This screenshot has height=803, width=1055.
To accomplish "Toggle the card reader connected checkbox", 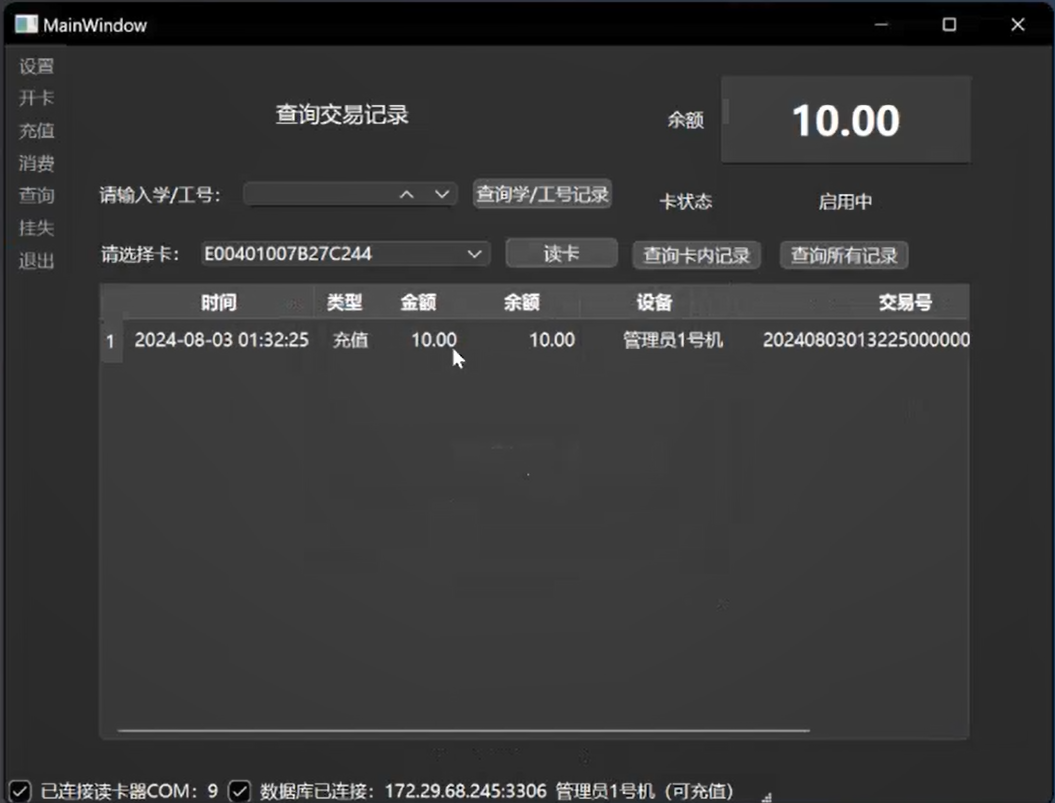I will pyautogui.click(x=19, y=791).
